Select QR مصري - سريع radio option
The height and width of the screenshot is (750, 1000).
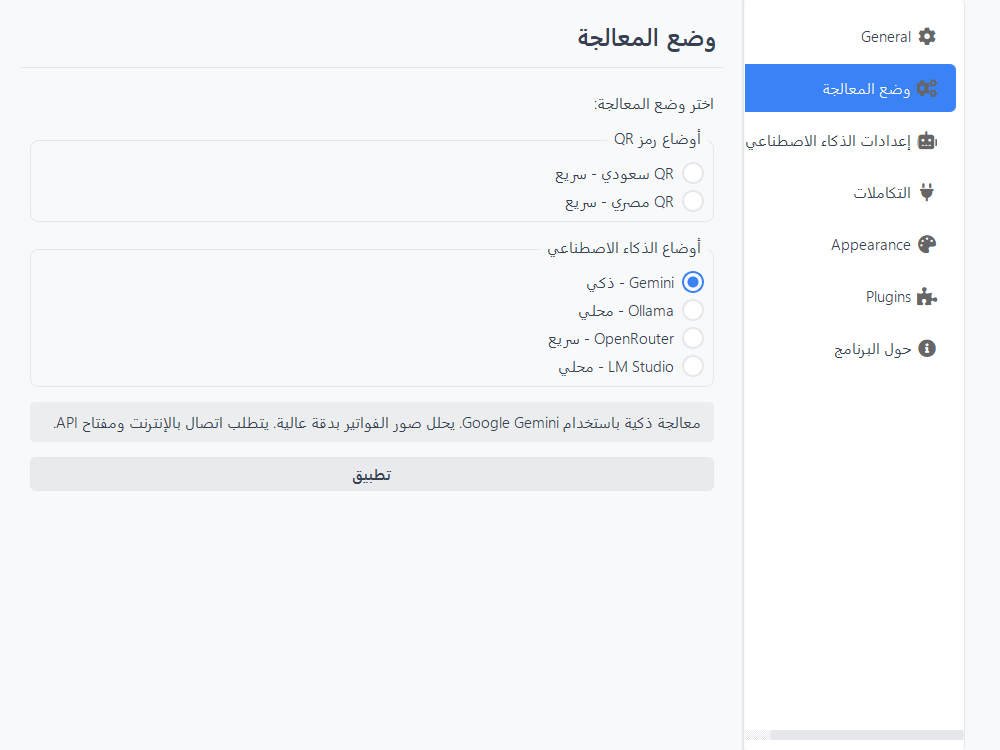tap(692, 202)
